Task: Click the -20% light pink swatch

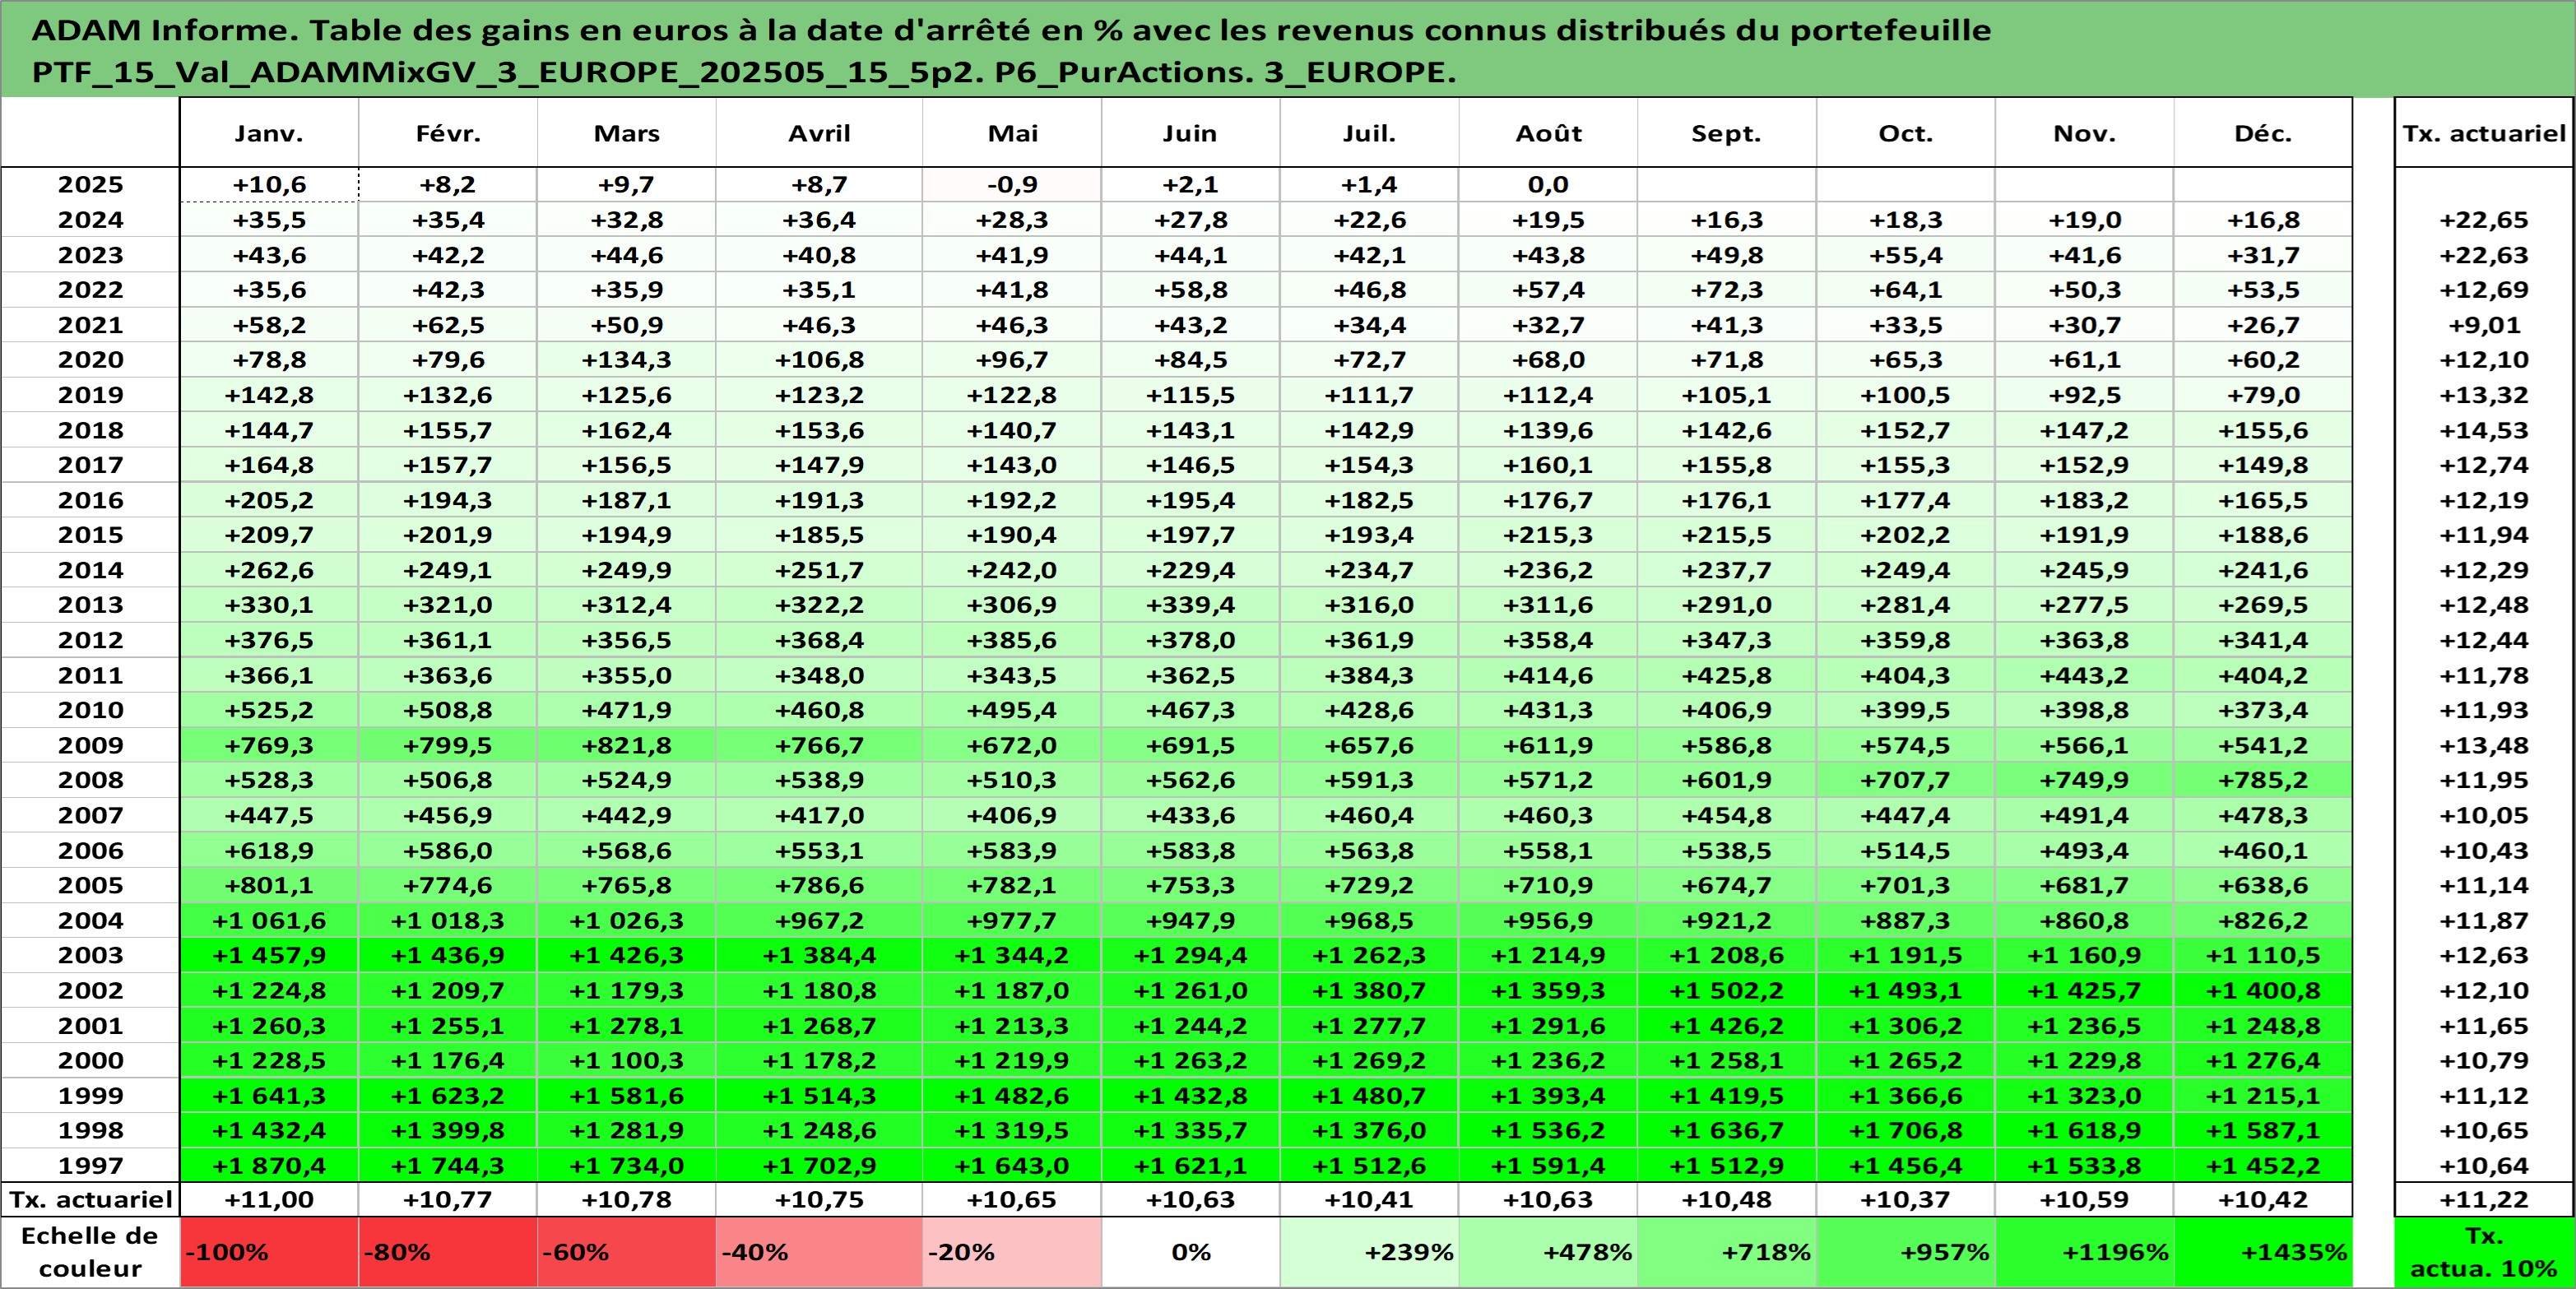Action: (x=1012, y=1252)
